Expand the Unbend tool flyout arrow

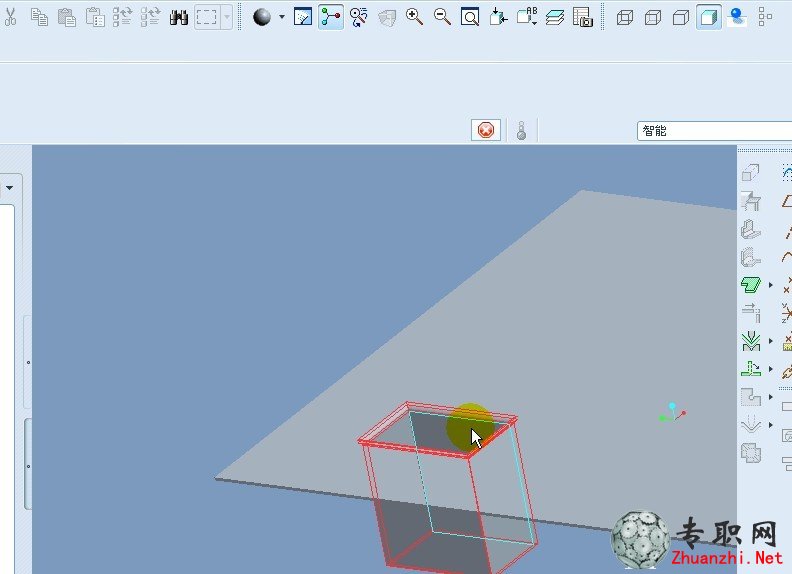pyautogui.click(x=771, y=369)
